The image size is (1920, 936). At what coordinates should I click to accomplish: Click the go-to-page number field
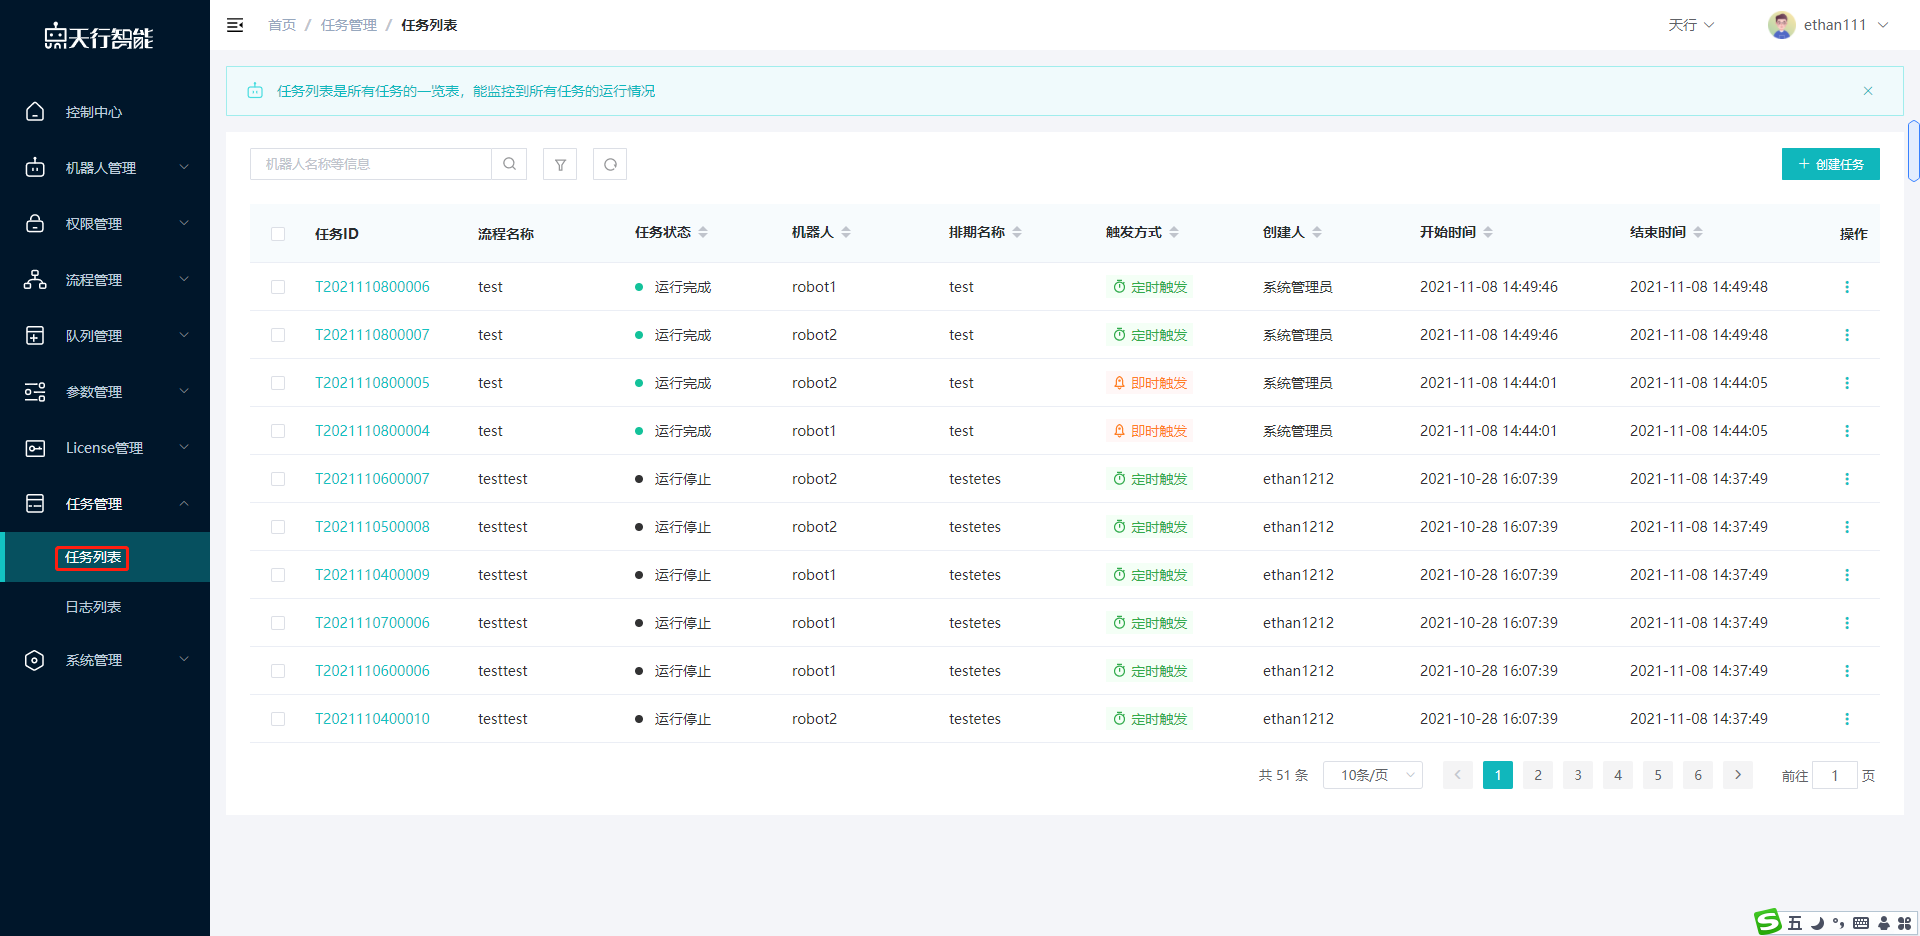click(1835, 775)
